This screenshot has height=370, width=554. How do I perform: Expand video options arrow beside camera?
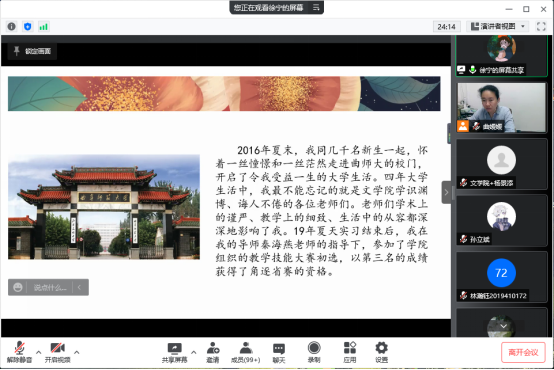[x=76, y=352]
